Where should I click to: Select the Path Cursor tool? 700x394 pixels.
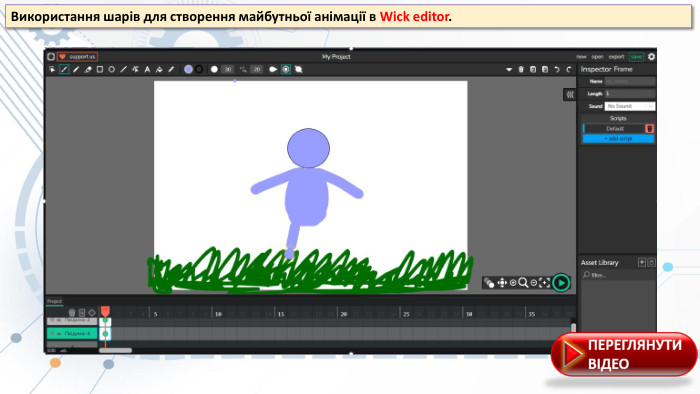pyautogui.click(x=135, y=69)
